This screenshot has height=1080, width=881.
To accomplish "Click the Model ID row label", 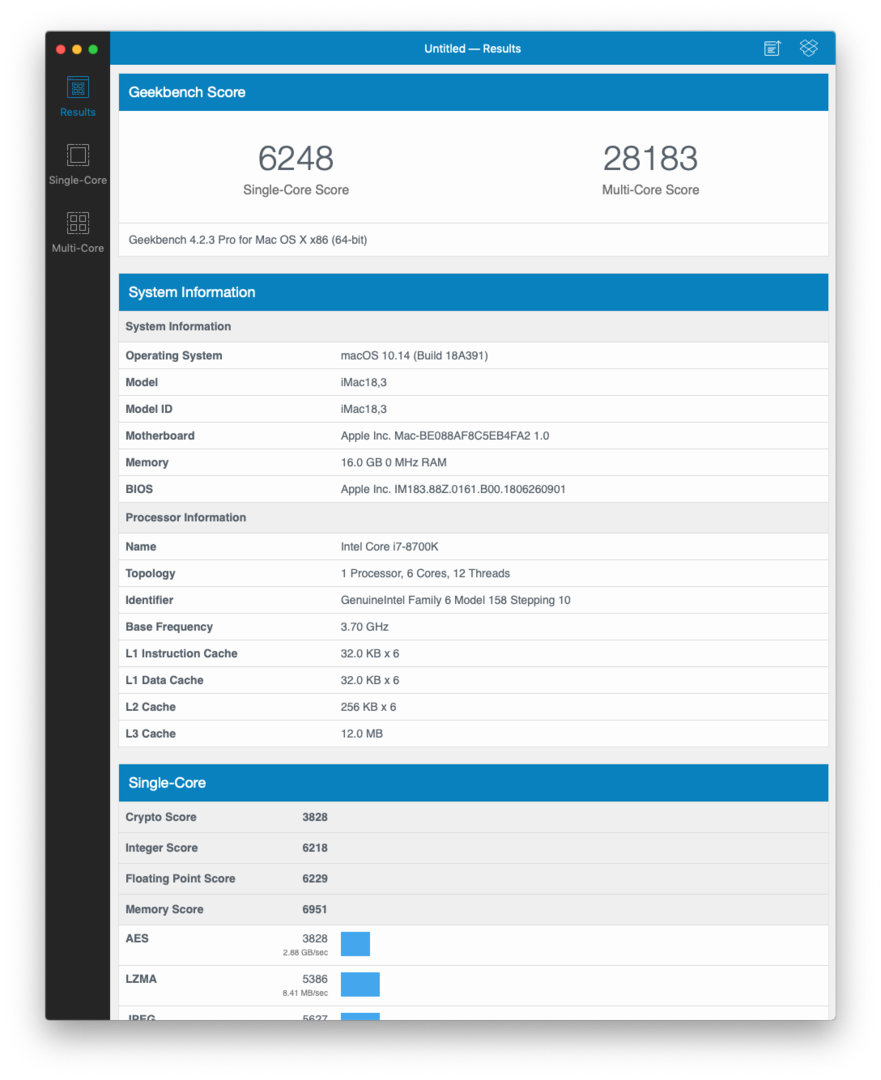I will click(x=149, y=409).
